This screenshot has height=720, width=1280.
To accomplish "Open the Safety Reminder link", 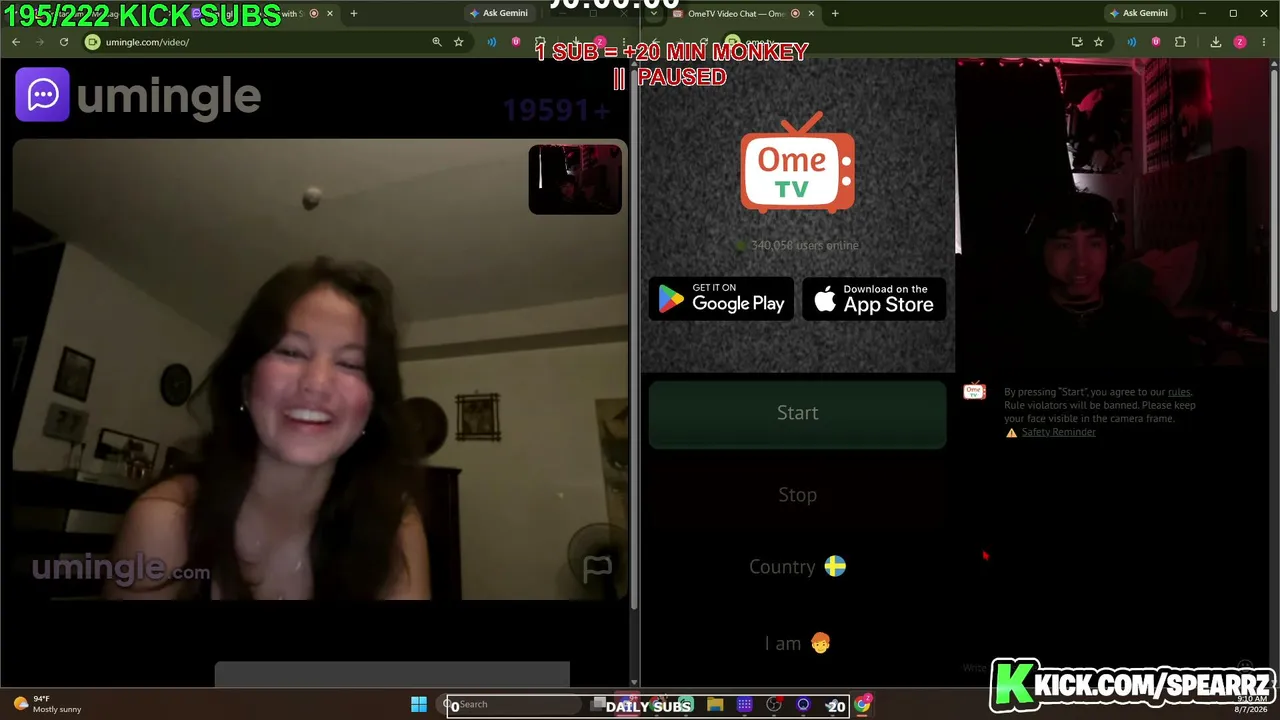I will (1058, 432).
